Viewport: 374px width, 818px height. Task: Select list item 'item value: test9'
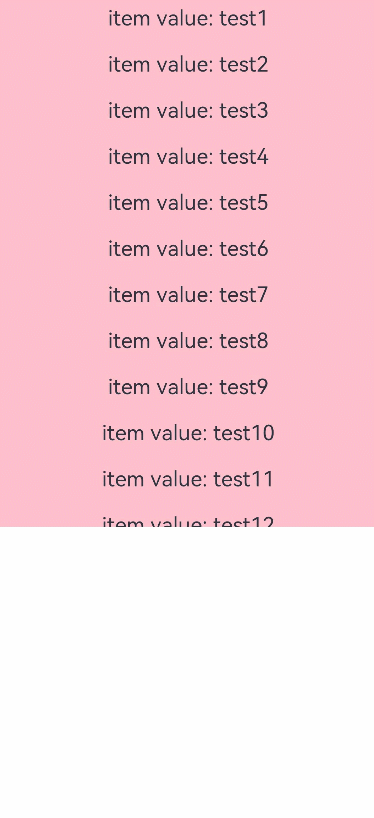pos(187,387)
